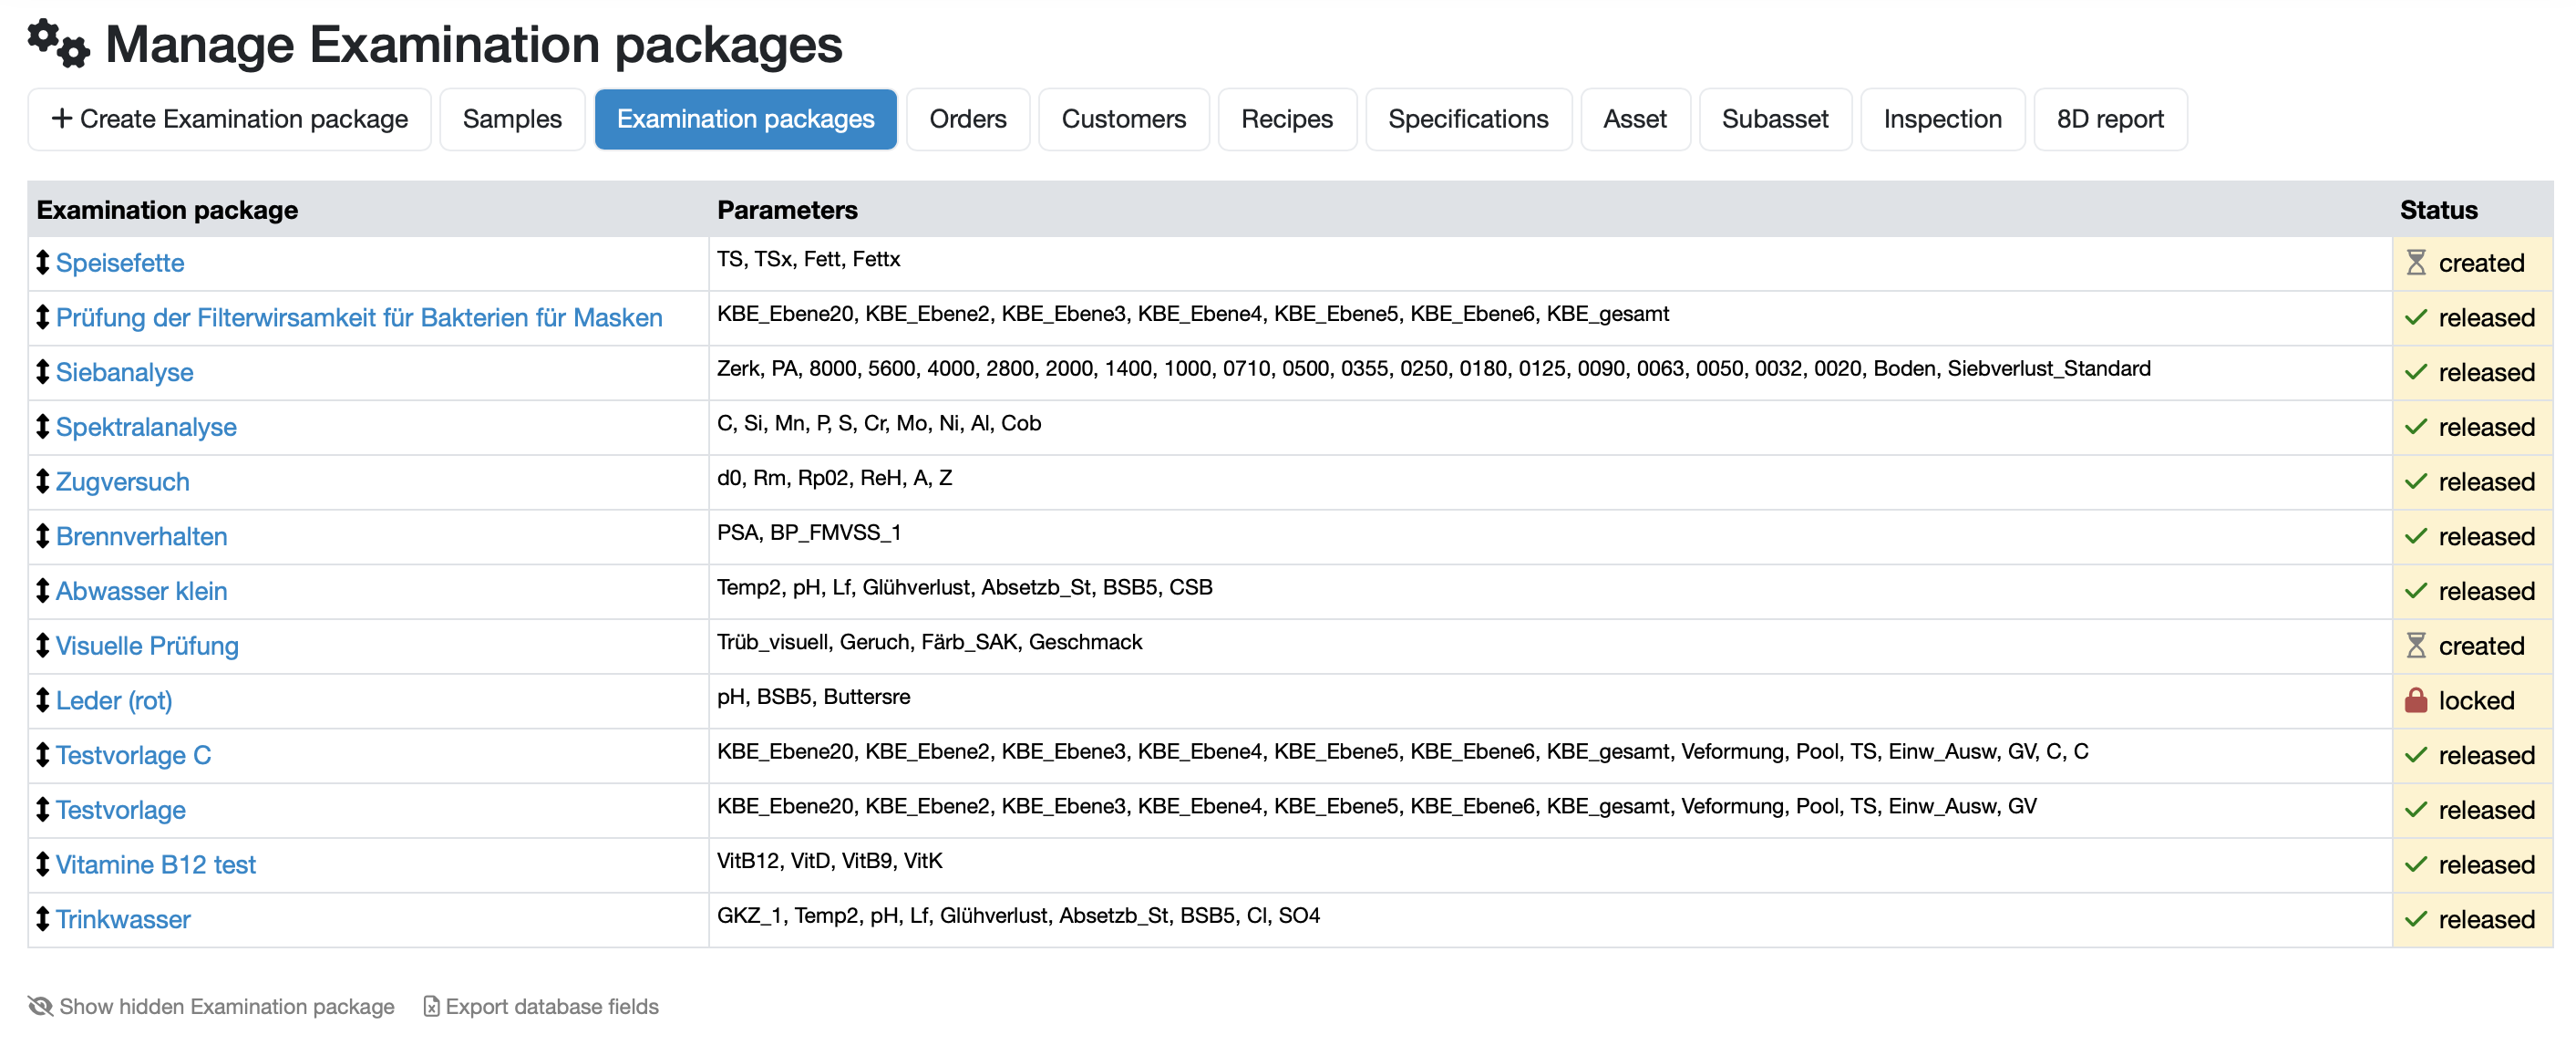Click the Status column header
This screenshot has height=1045, width=2576.
[2438, 210]
